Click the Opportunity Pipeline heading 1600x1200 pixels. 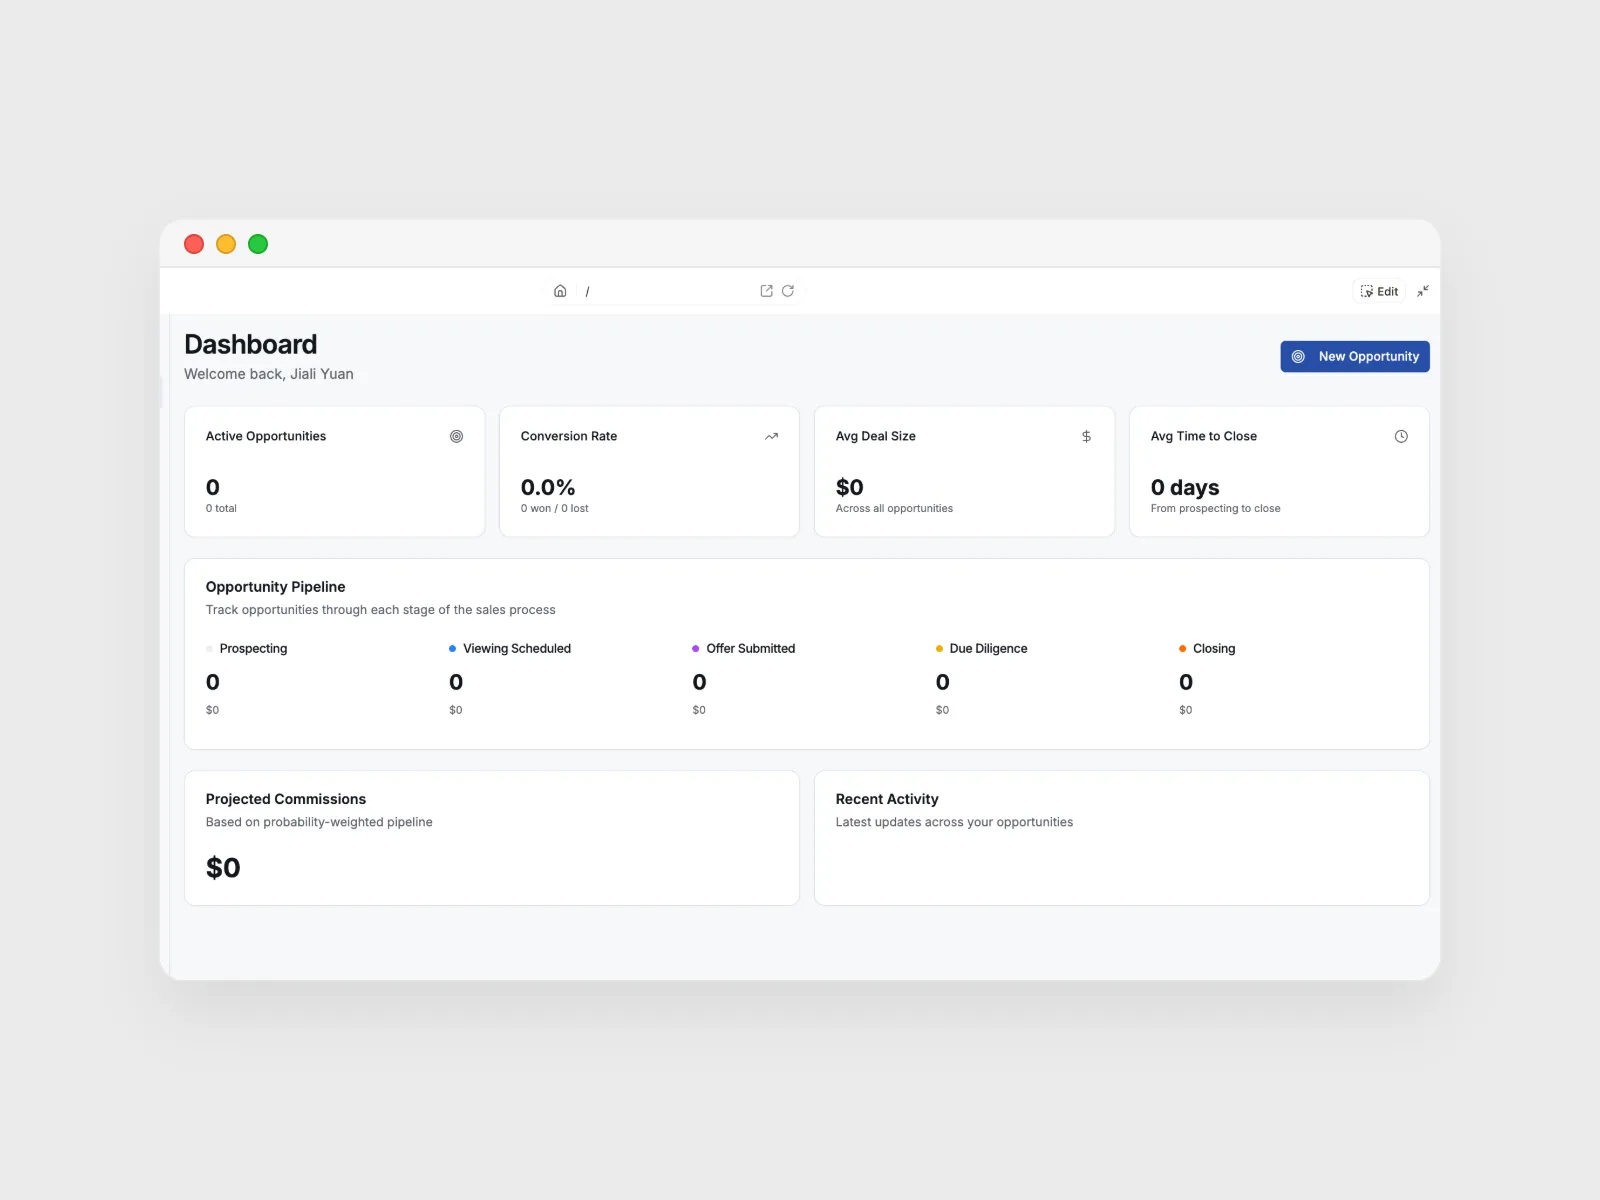click(x=275, y=587)
